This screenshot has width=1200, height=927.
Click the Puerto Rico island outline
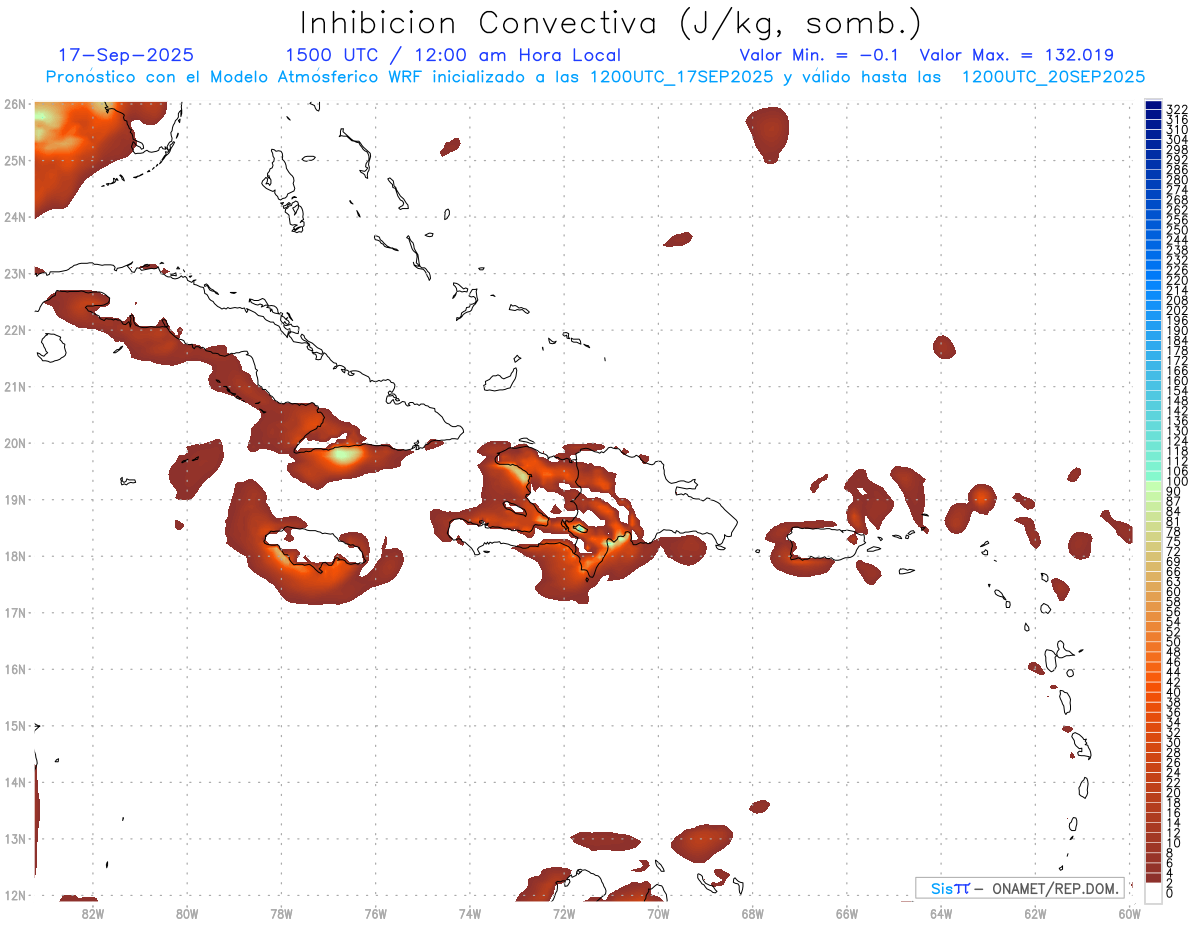click(819, 545)
